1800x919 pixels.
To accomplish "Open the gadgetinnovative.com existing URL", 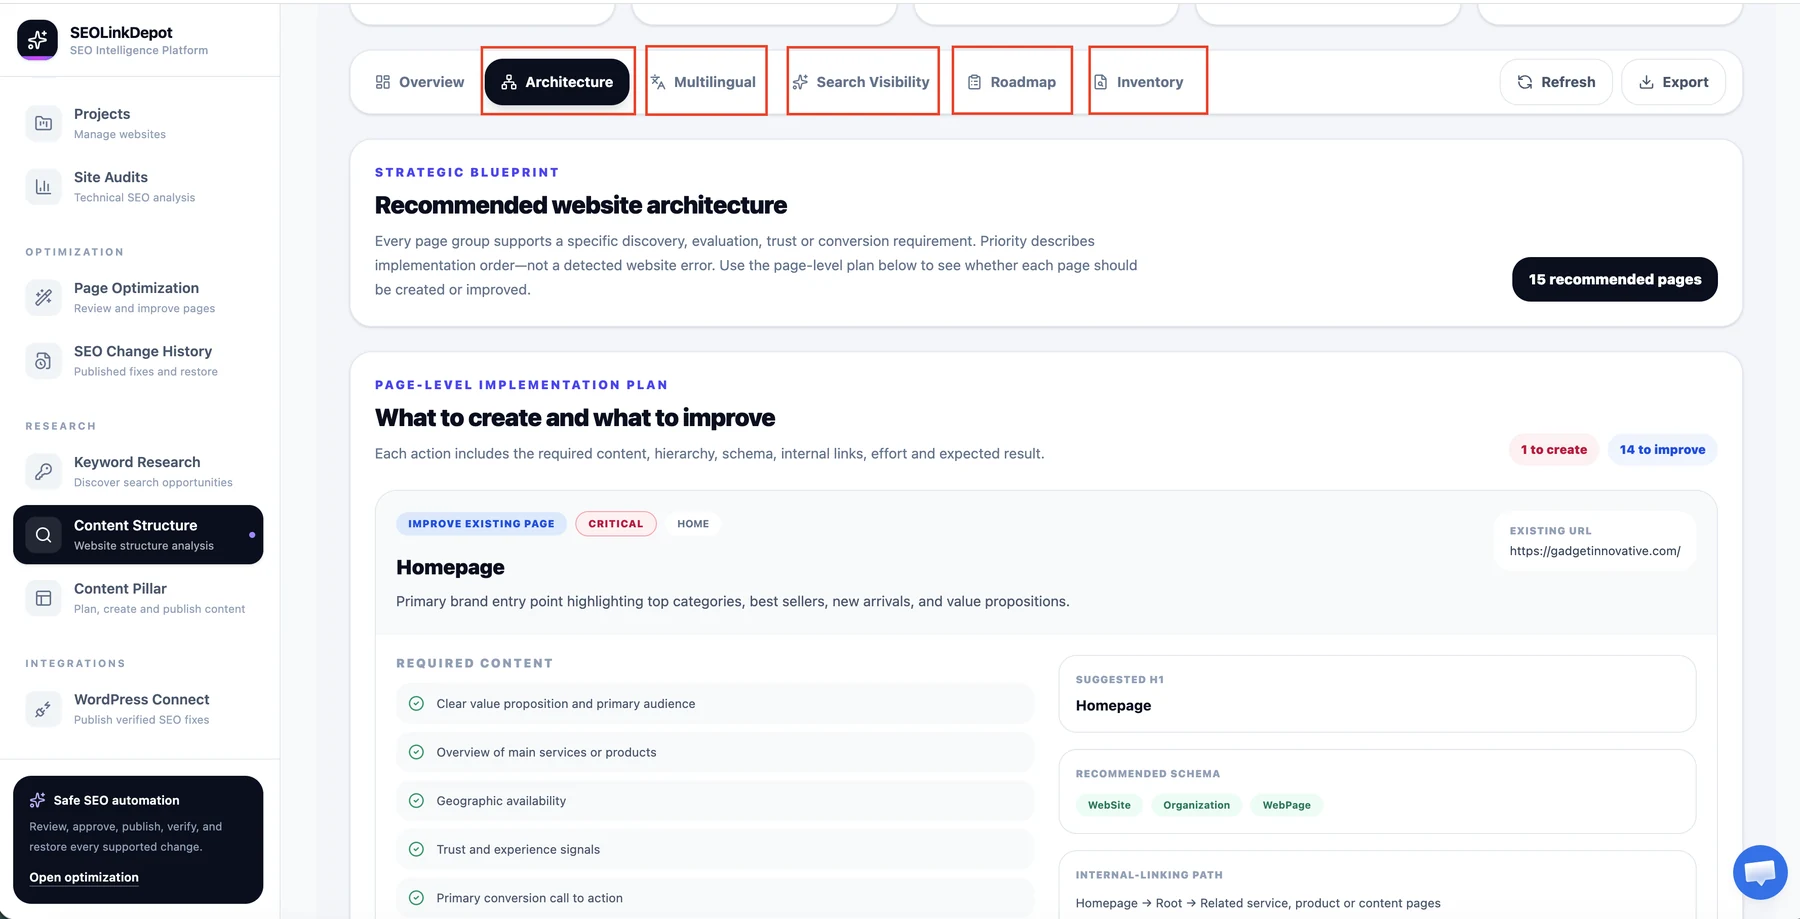I will coord(1595,551).
